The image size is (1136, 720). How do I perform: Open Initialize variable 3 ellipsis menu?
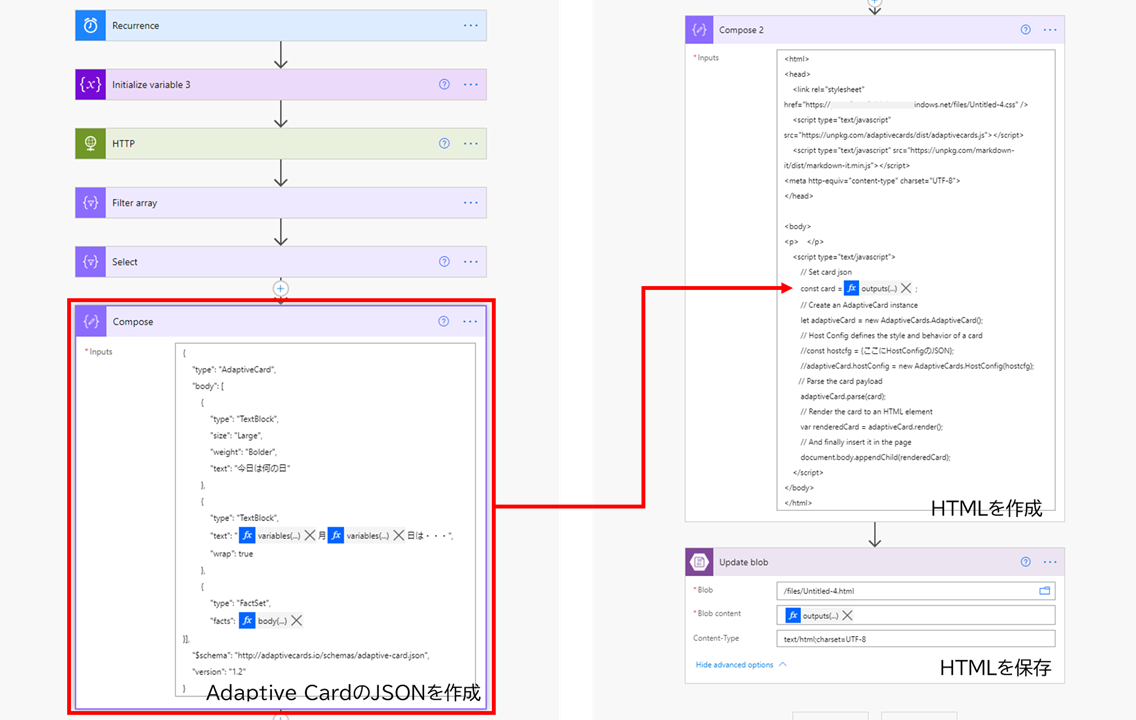click(470, 85)
